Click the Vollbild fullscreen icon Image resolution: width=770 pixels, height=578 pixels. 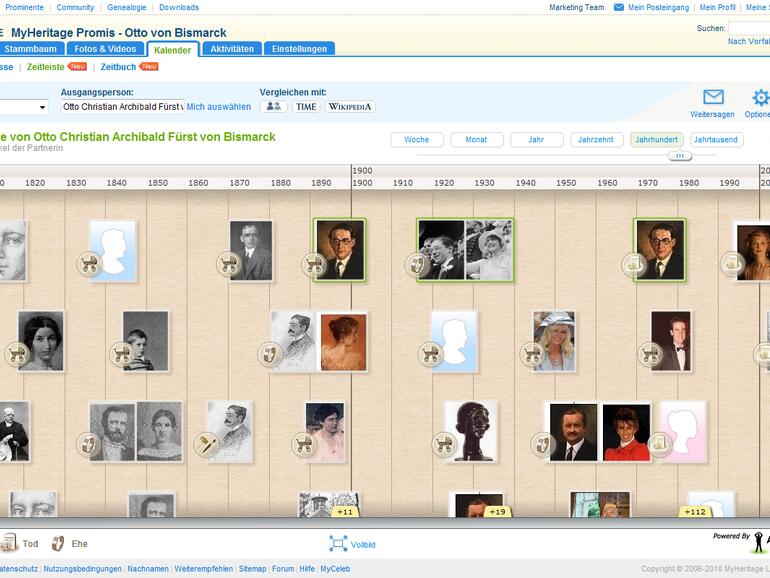(338, 544)
